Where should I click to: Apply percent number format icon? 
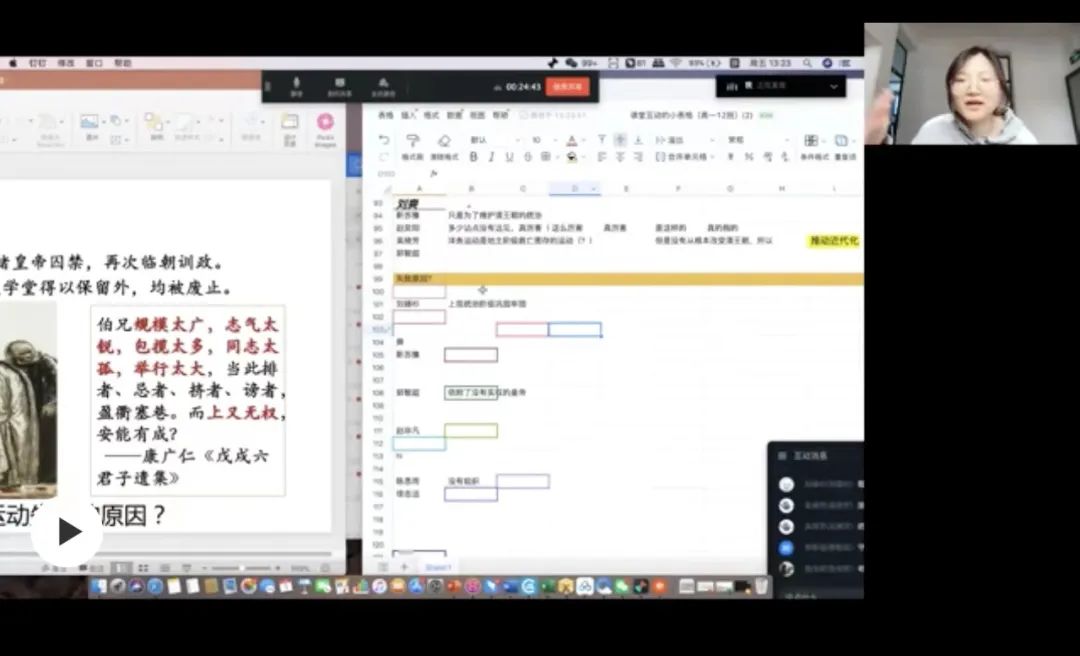[x=749, y=157]
